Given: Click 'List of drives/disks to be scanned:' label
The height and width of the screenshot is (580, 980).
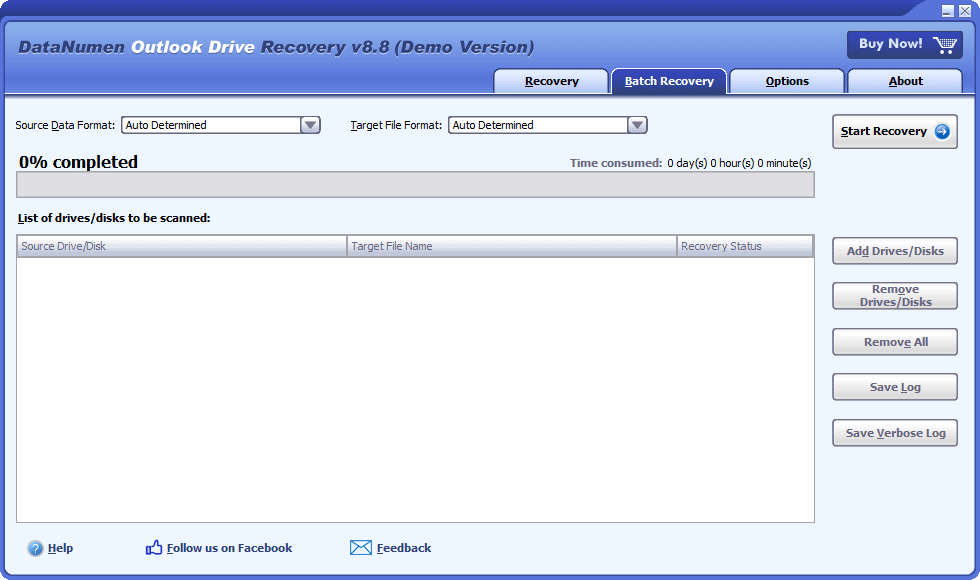Looking at the screenshot, I should coord(114,218).
